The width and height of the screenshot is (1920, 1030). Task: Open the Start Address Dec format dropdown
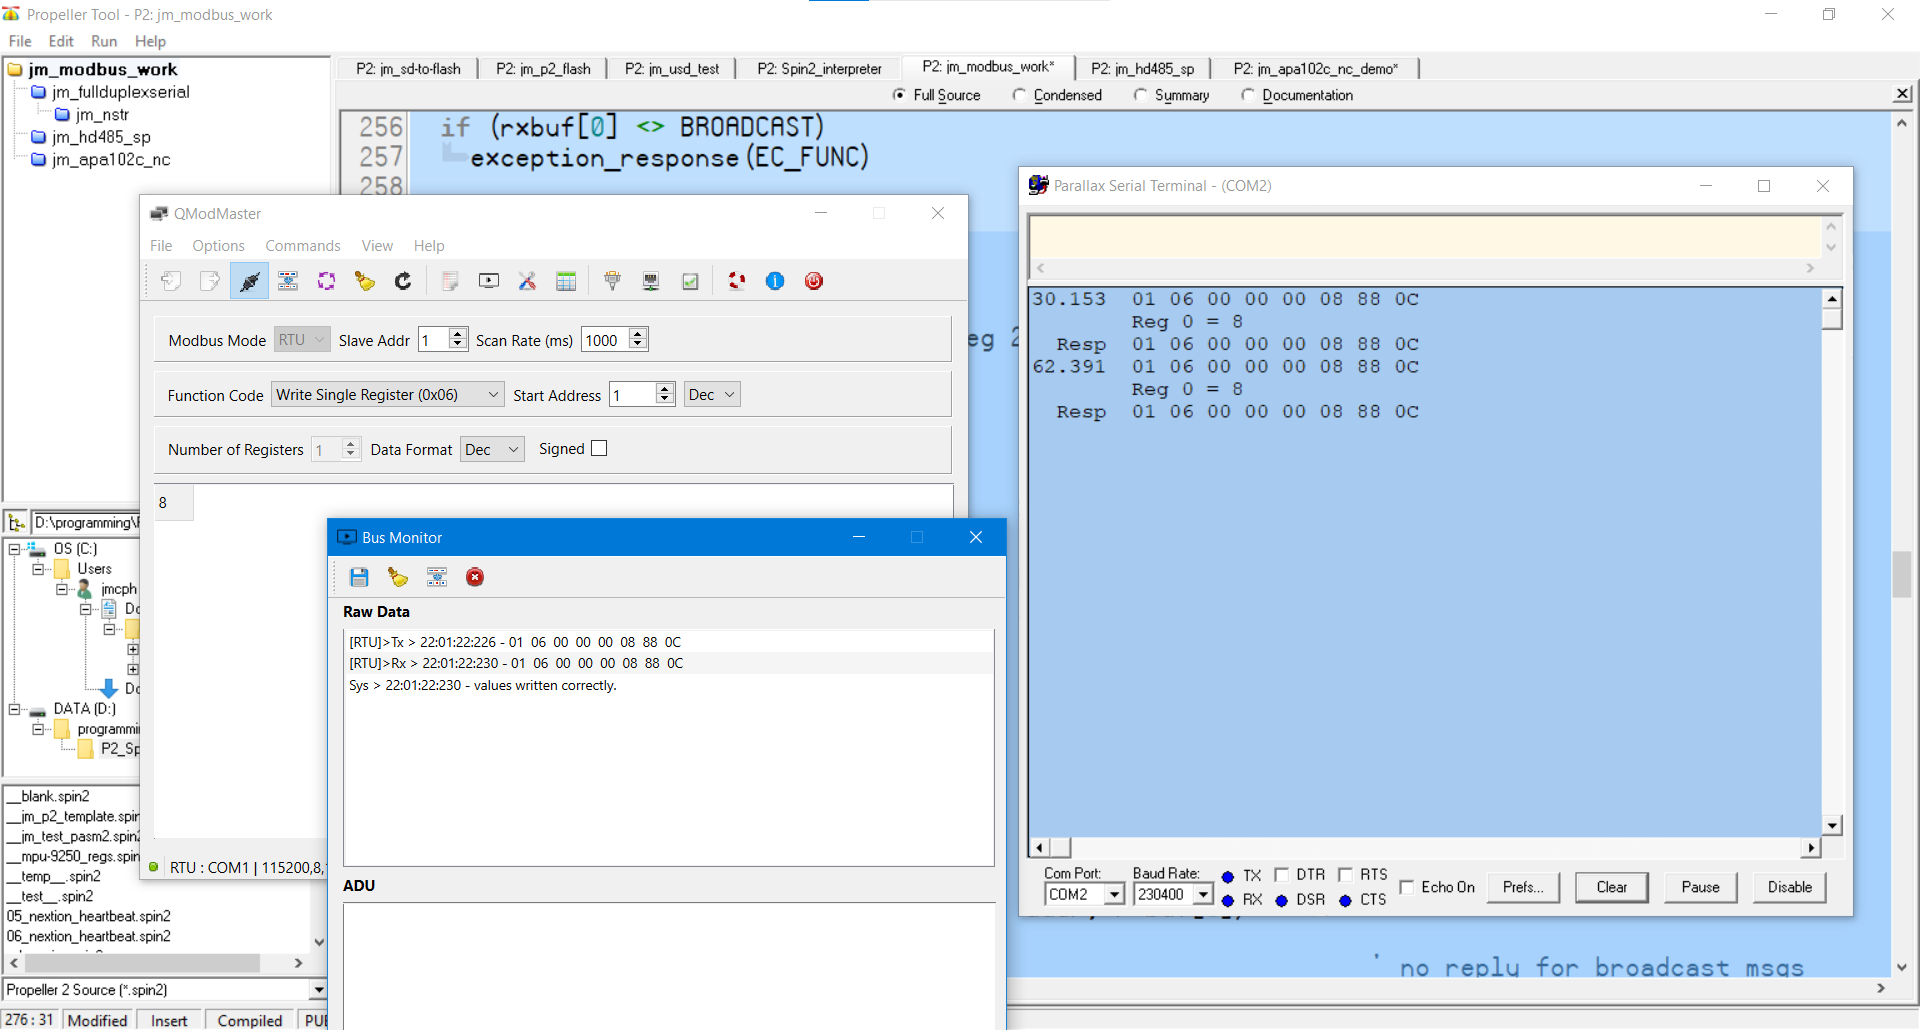coord(712,395)
